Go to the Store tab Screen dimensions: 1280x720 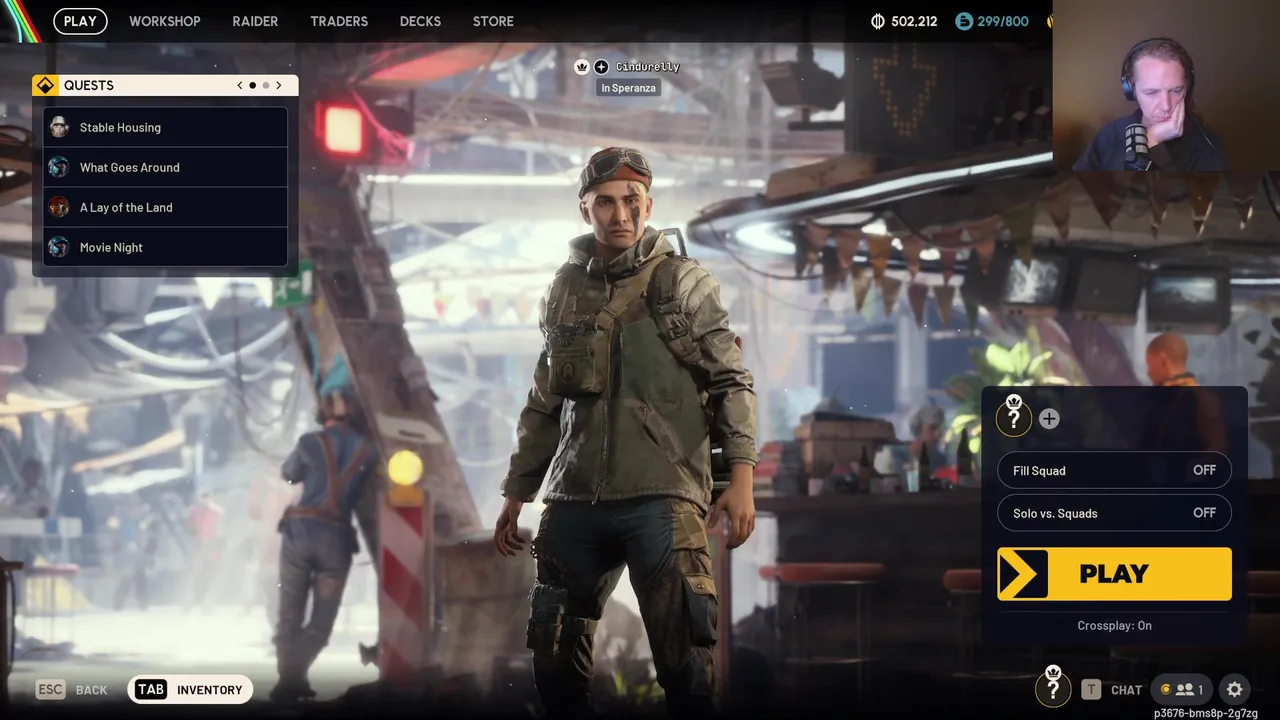[x=493, y=21]
